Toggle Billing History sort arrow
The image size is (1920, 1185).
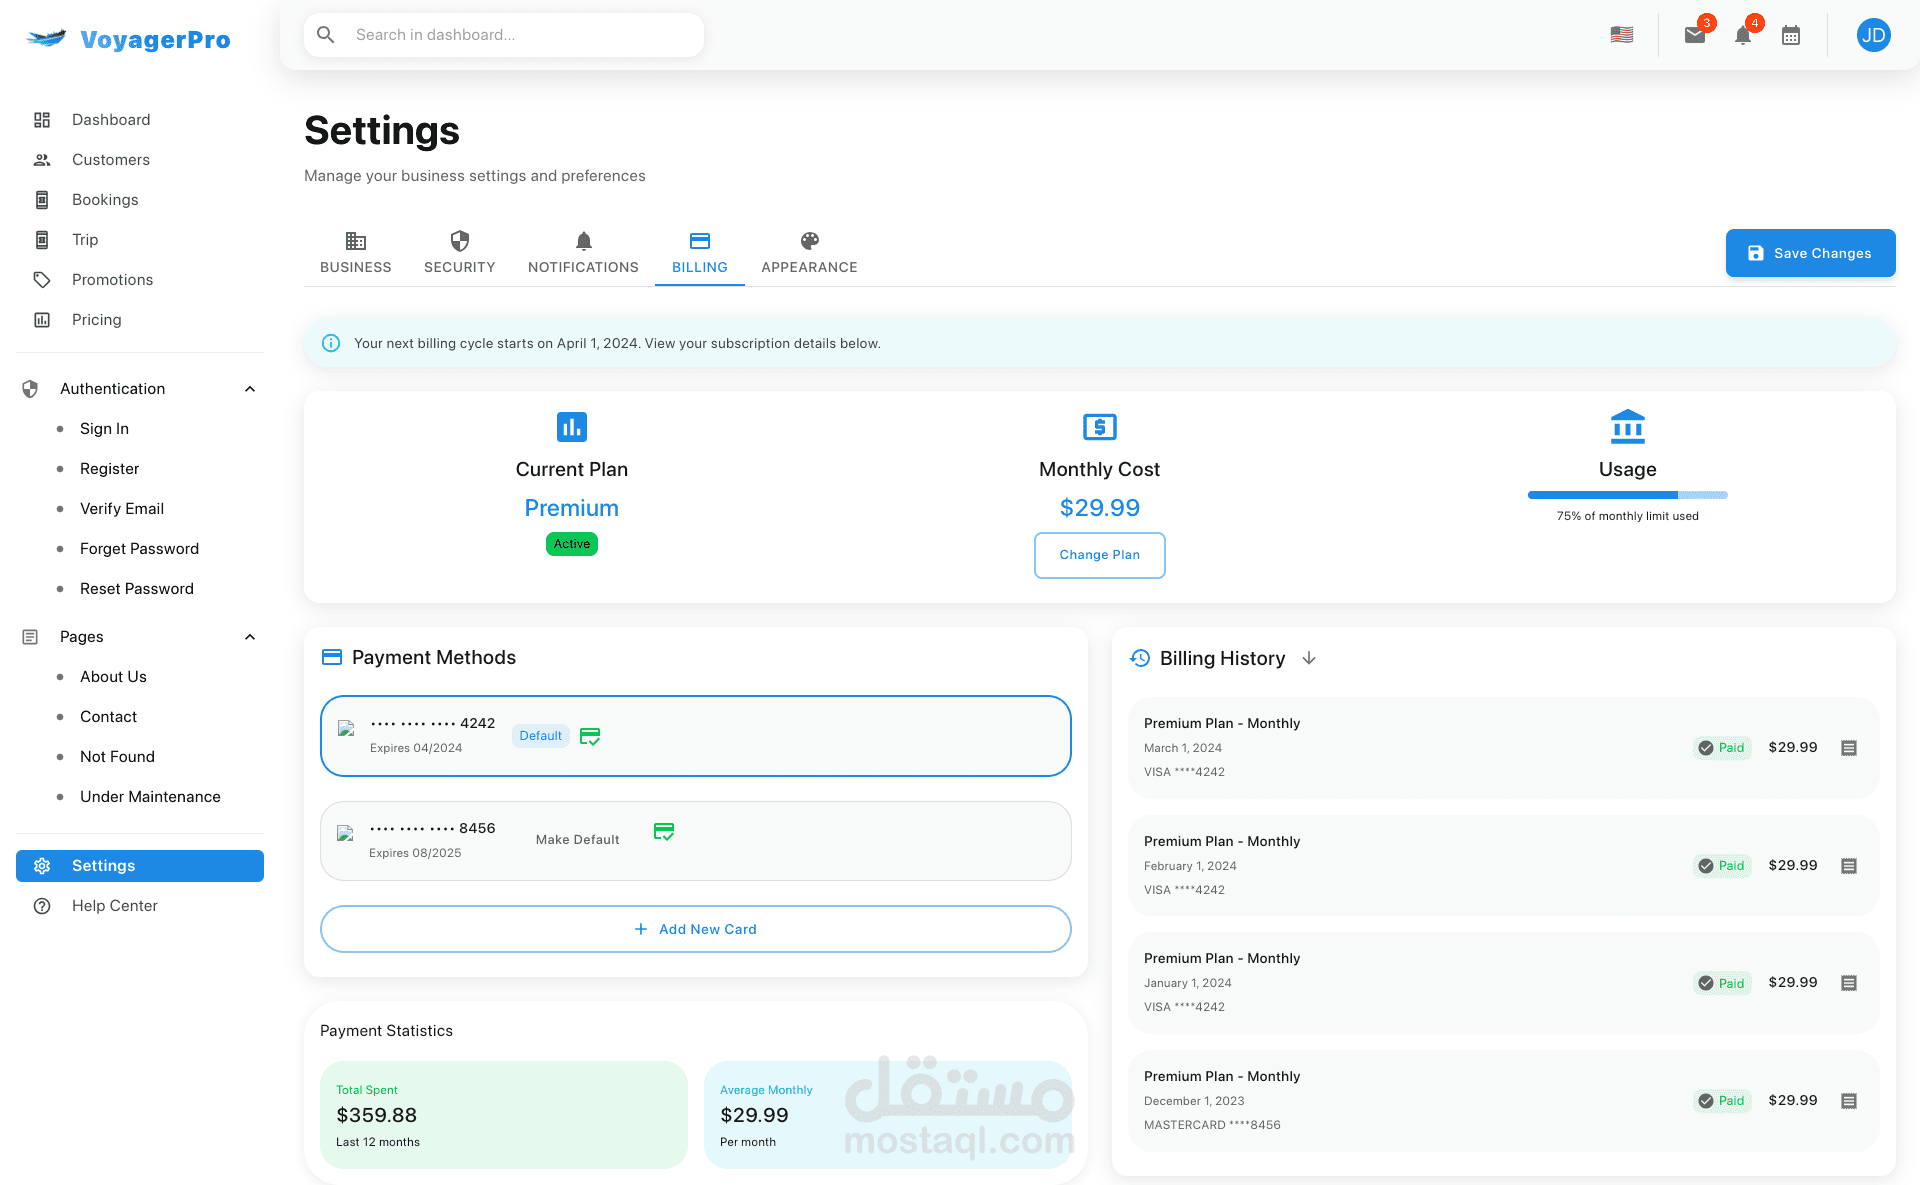pos(1309,658)
